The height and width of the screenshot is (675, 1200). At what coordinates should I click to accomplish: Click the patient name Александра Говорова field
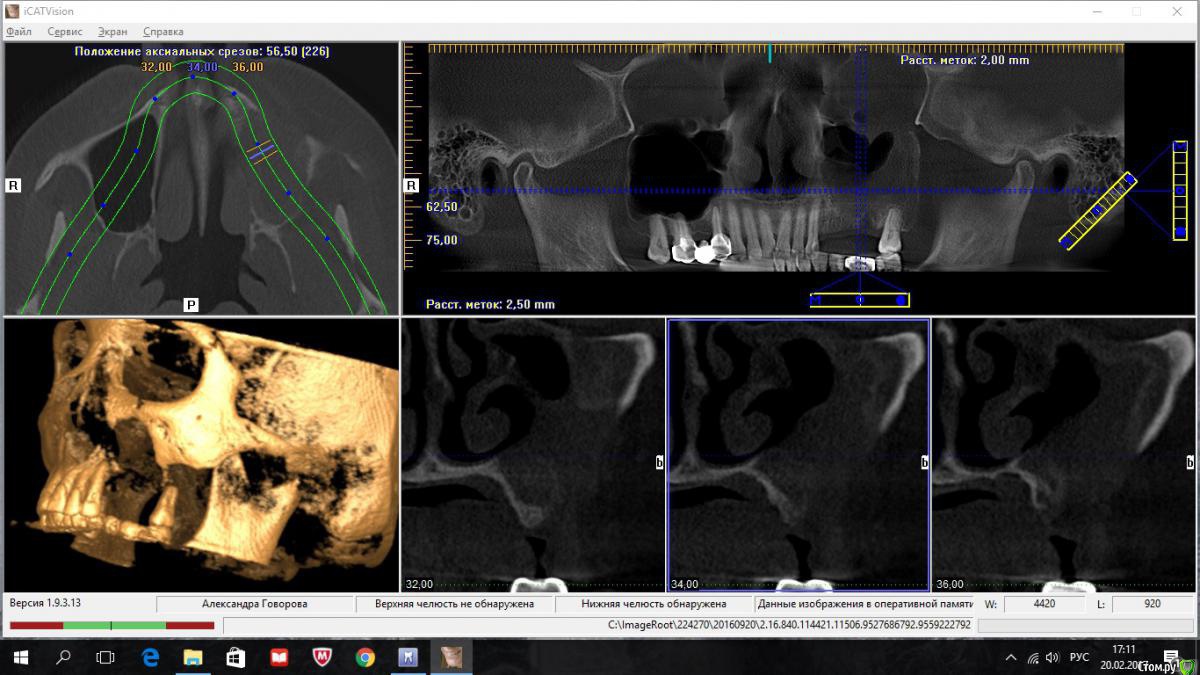tap(255, 604)
